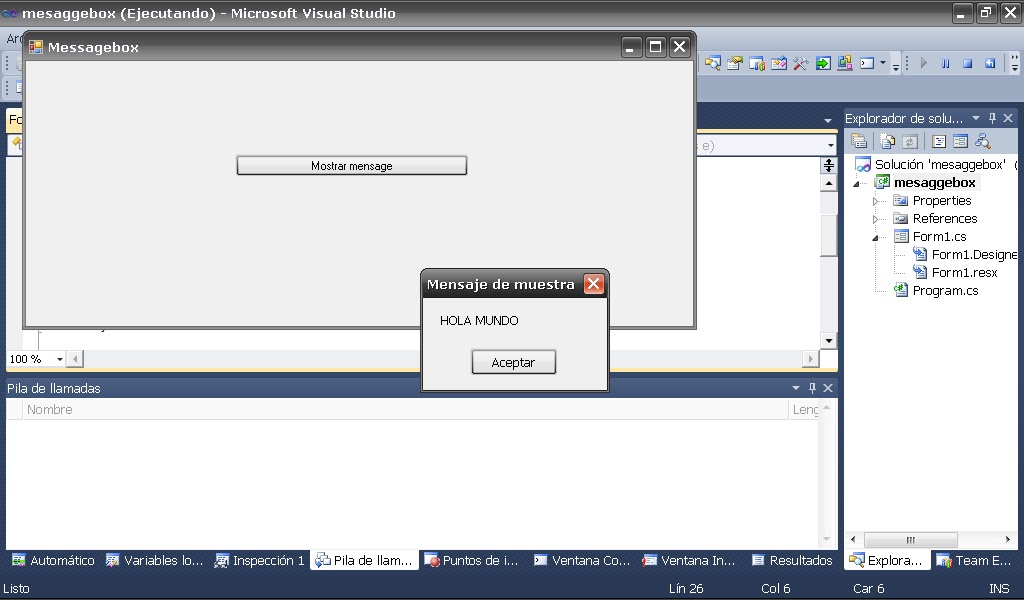
Task: Pause debugging with Break All icon
Action: [944, 63]
